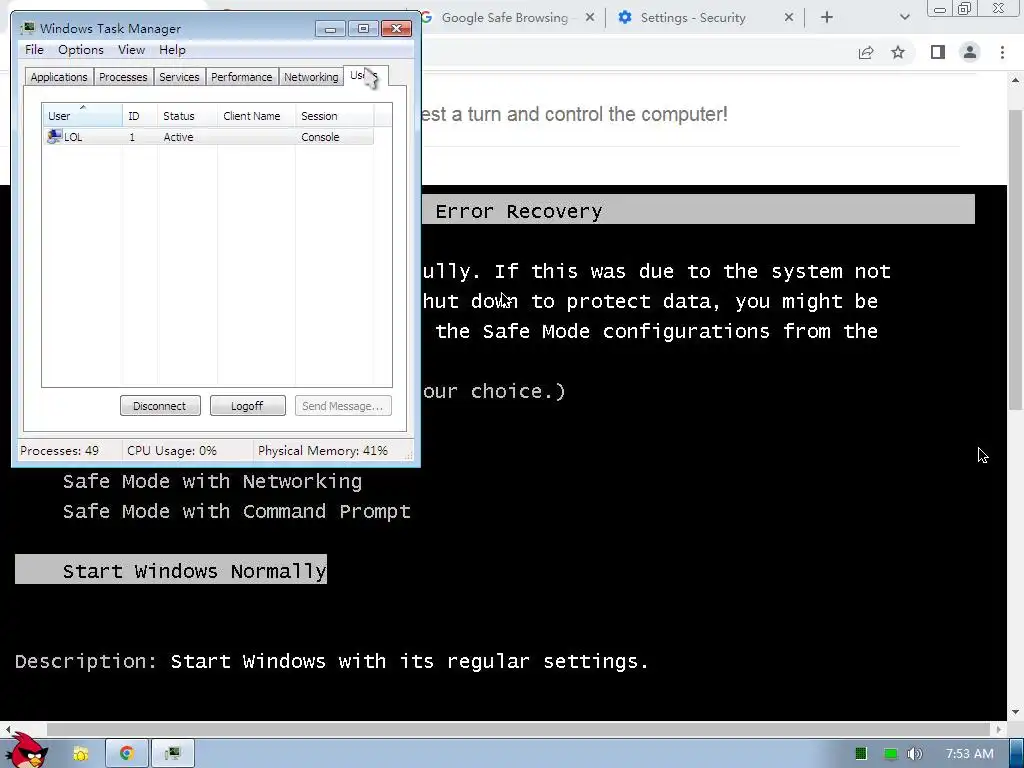Viewport: 1024px width, 768px height.
Task: Click the LOL user icon
Action: tap(54, 136)
